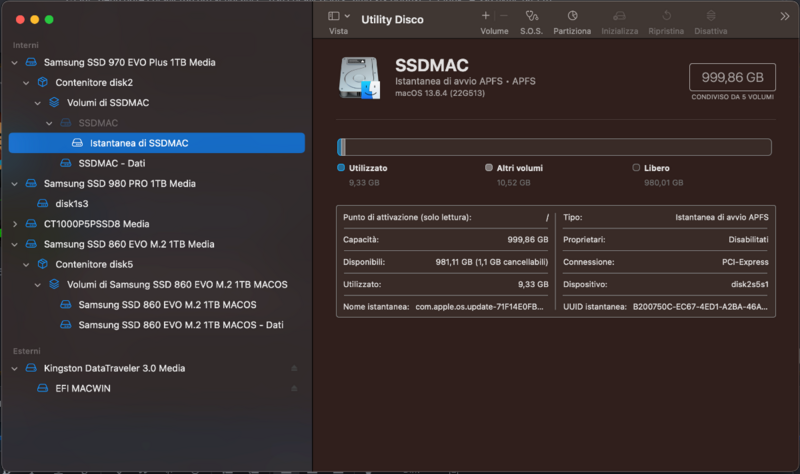Click the Altri volumi grey swatch
Viewport: 800px width, 474px height.
pyautogui.click(x=489, y=167)
